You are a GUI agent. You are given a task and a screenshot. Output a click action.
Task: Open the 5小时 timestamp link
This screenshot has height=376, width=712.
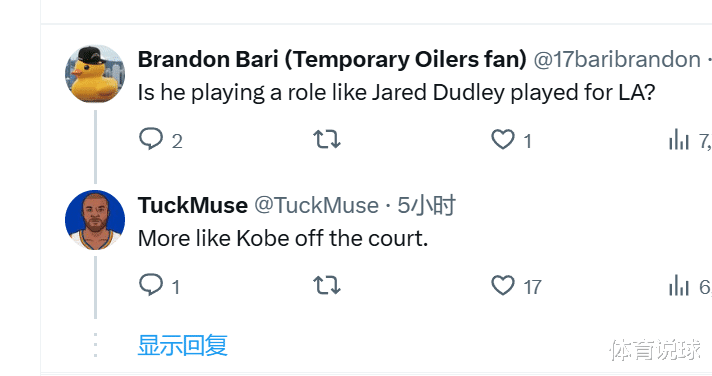coord(426,205)
